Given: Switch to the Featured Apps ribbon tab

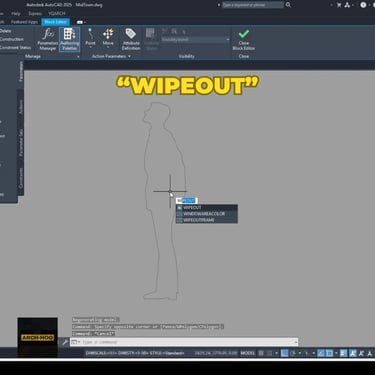Looking at the screenshot, I should (x=24, y=22).
